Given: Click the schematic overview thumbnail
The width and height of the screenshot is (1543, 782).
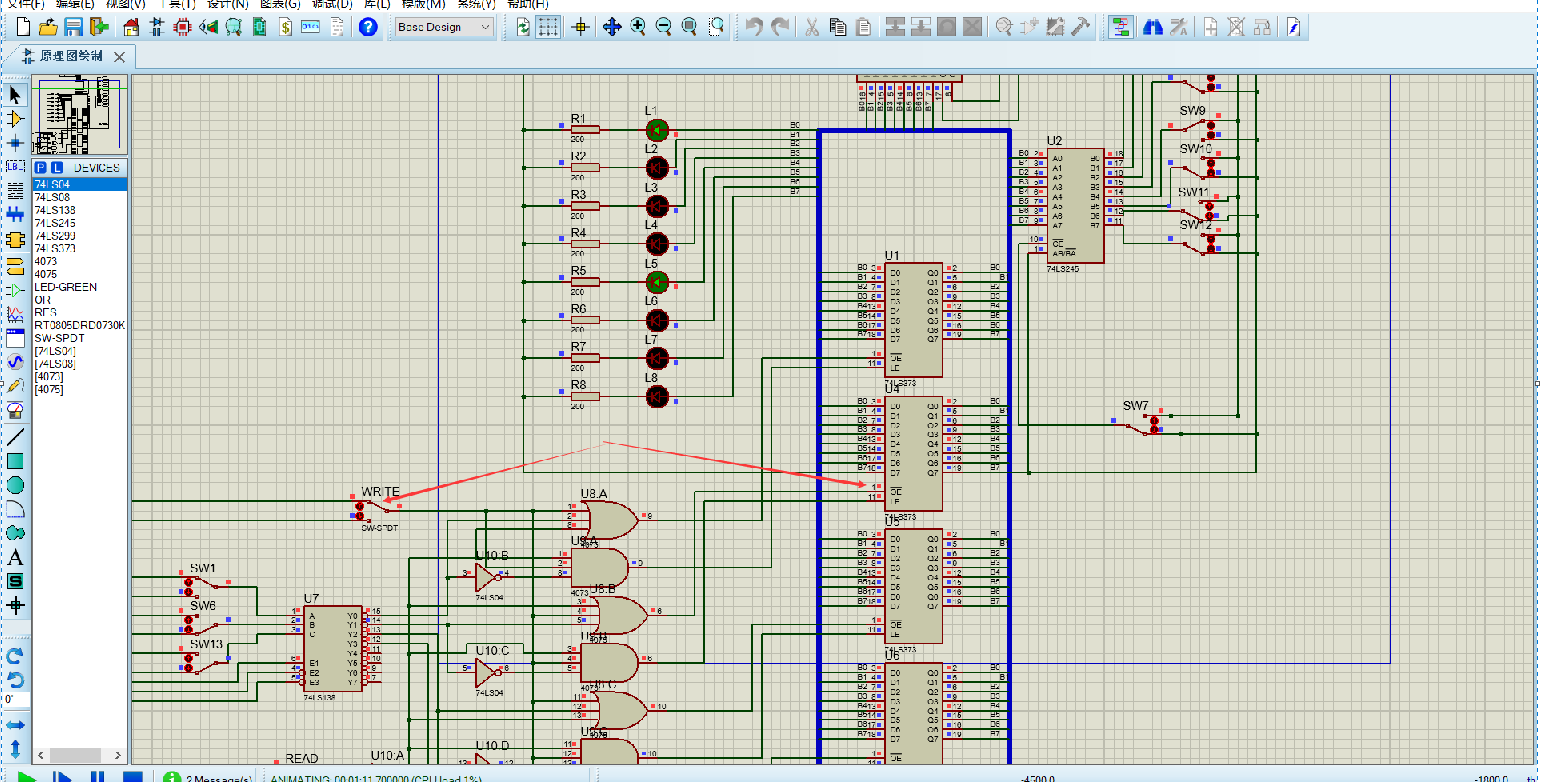Looking at the screenshot, I should click(x=79, y=115).
